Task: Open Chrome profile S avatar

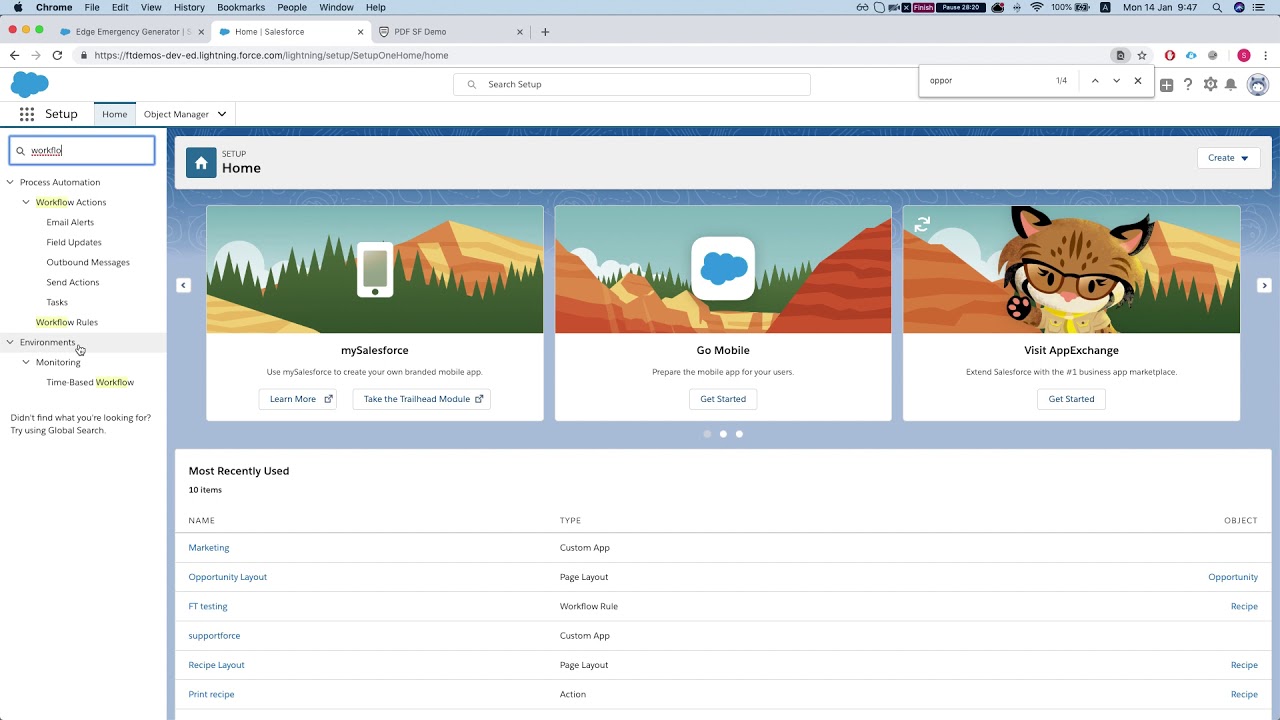Action: coord(1244,56)
